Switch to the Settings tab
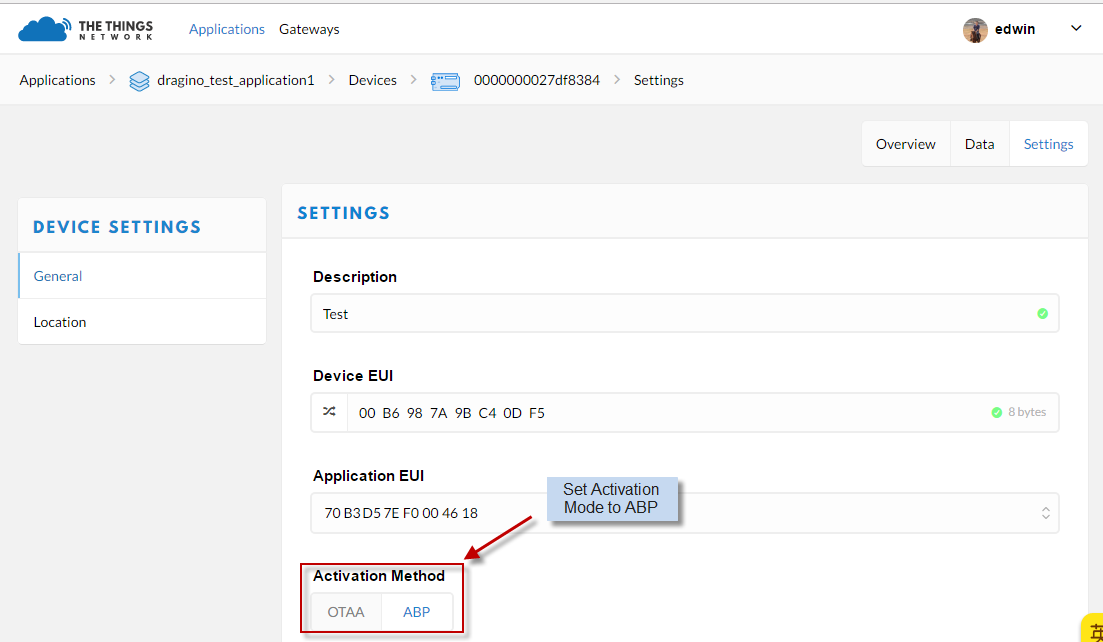The image size is (1103, 642). tap(1048, 143)
